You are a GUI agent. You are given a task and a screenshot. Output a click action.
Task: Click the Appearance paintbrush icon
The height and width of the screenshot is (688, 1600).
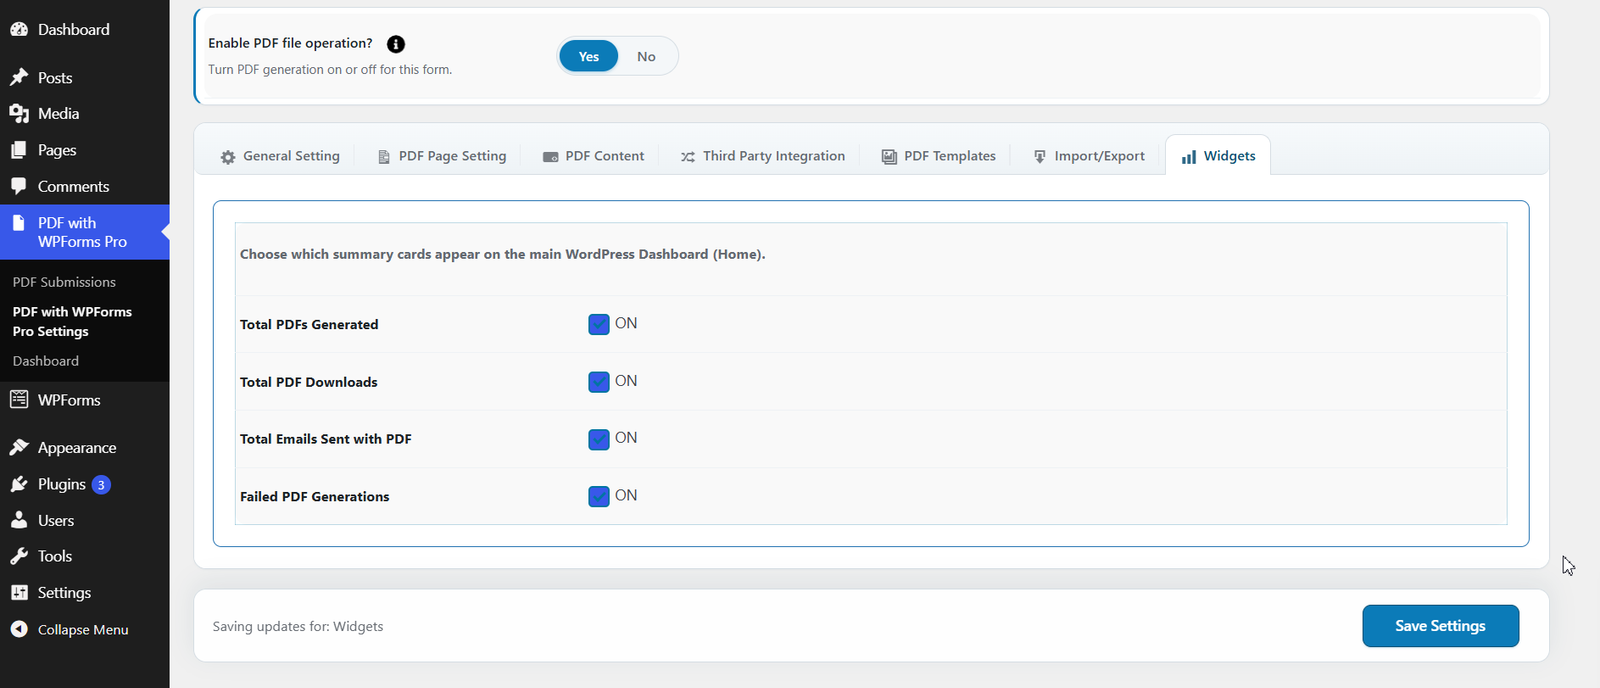(x=19, y=448)
